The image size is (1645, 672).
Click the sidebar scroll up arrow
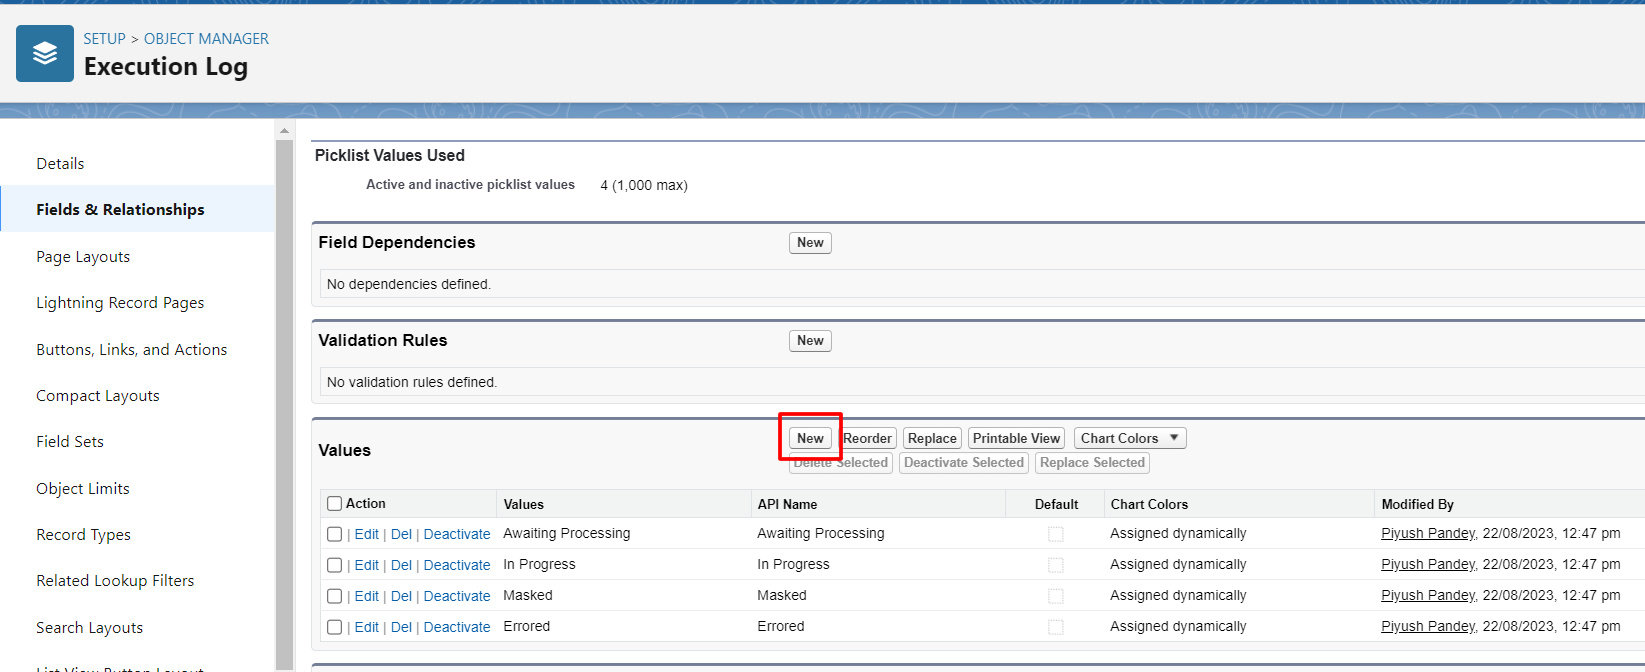pos(284,131)
